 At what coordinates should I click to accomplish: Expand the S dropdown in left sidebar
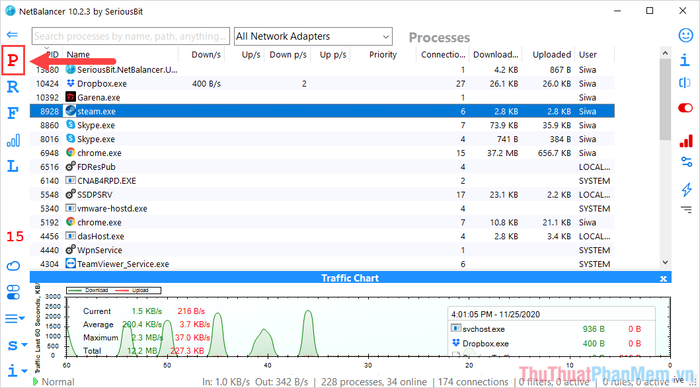pos(17,345)
